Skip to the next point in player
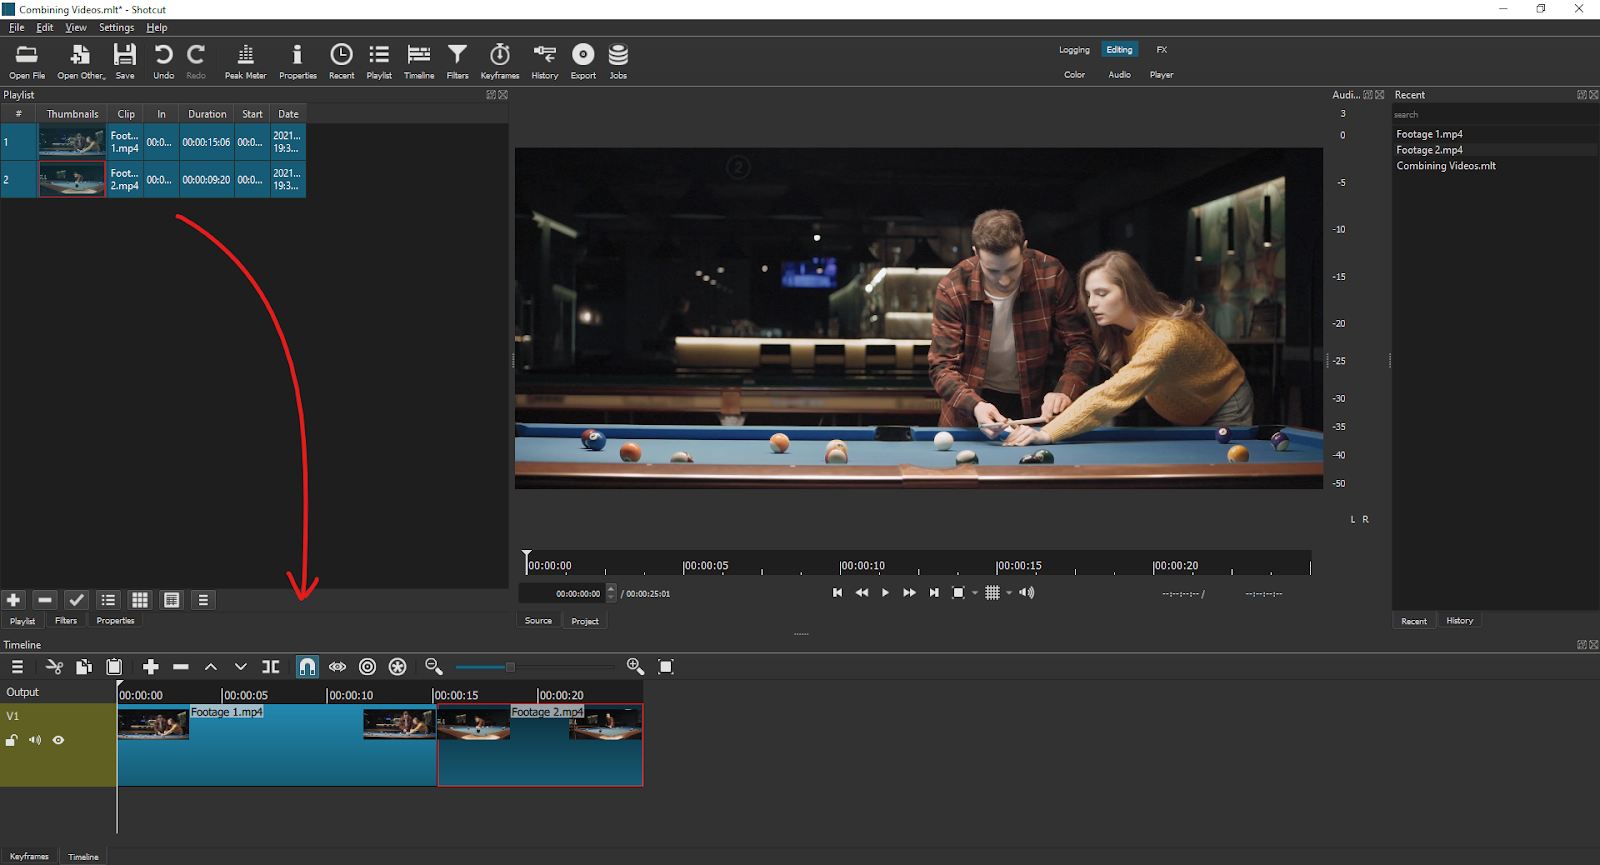 (x=934, y=593)
